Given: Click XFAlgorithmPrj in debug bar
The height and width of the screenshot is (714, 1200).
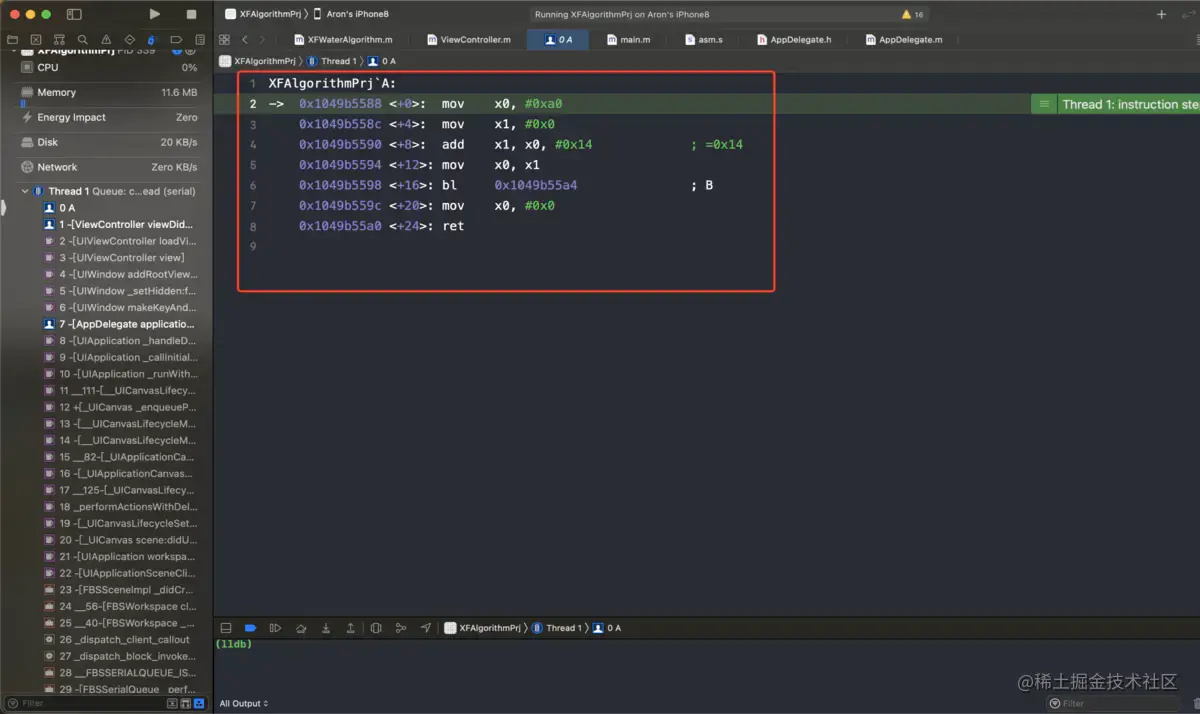Looking at the screenshot, I should (483, 628).
